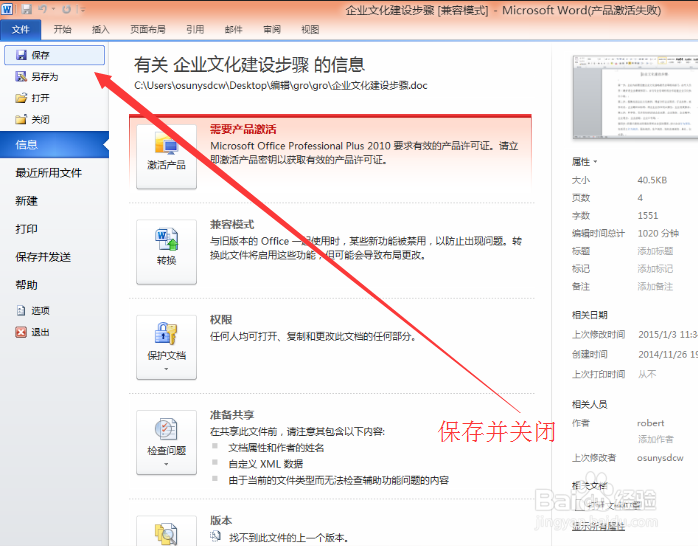Click the pages value 4
This screenshot has height=546, width=698.
pos(640,198)
